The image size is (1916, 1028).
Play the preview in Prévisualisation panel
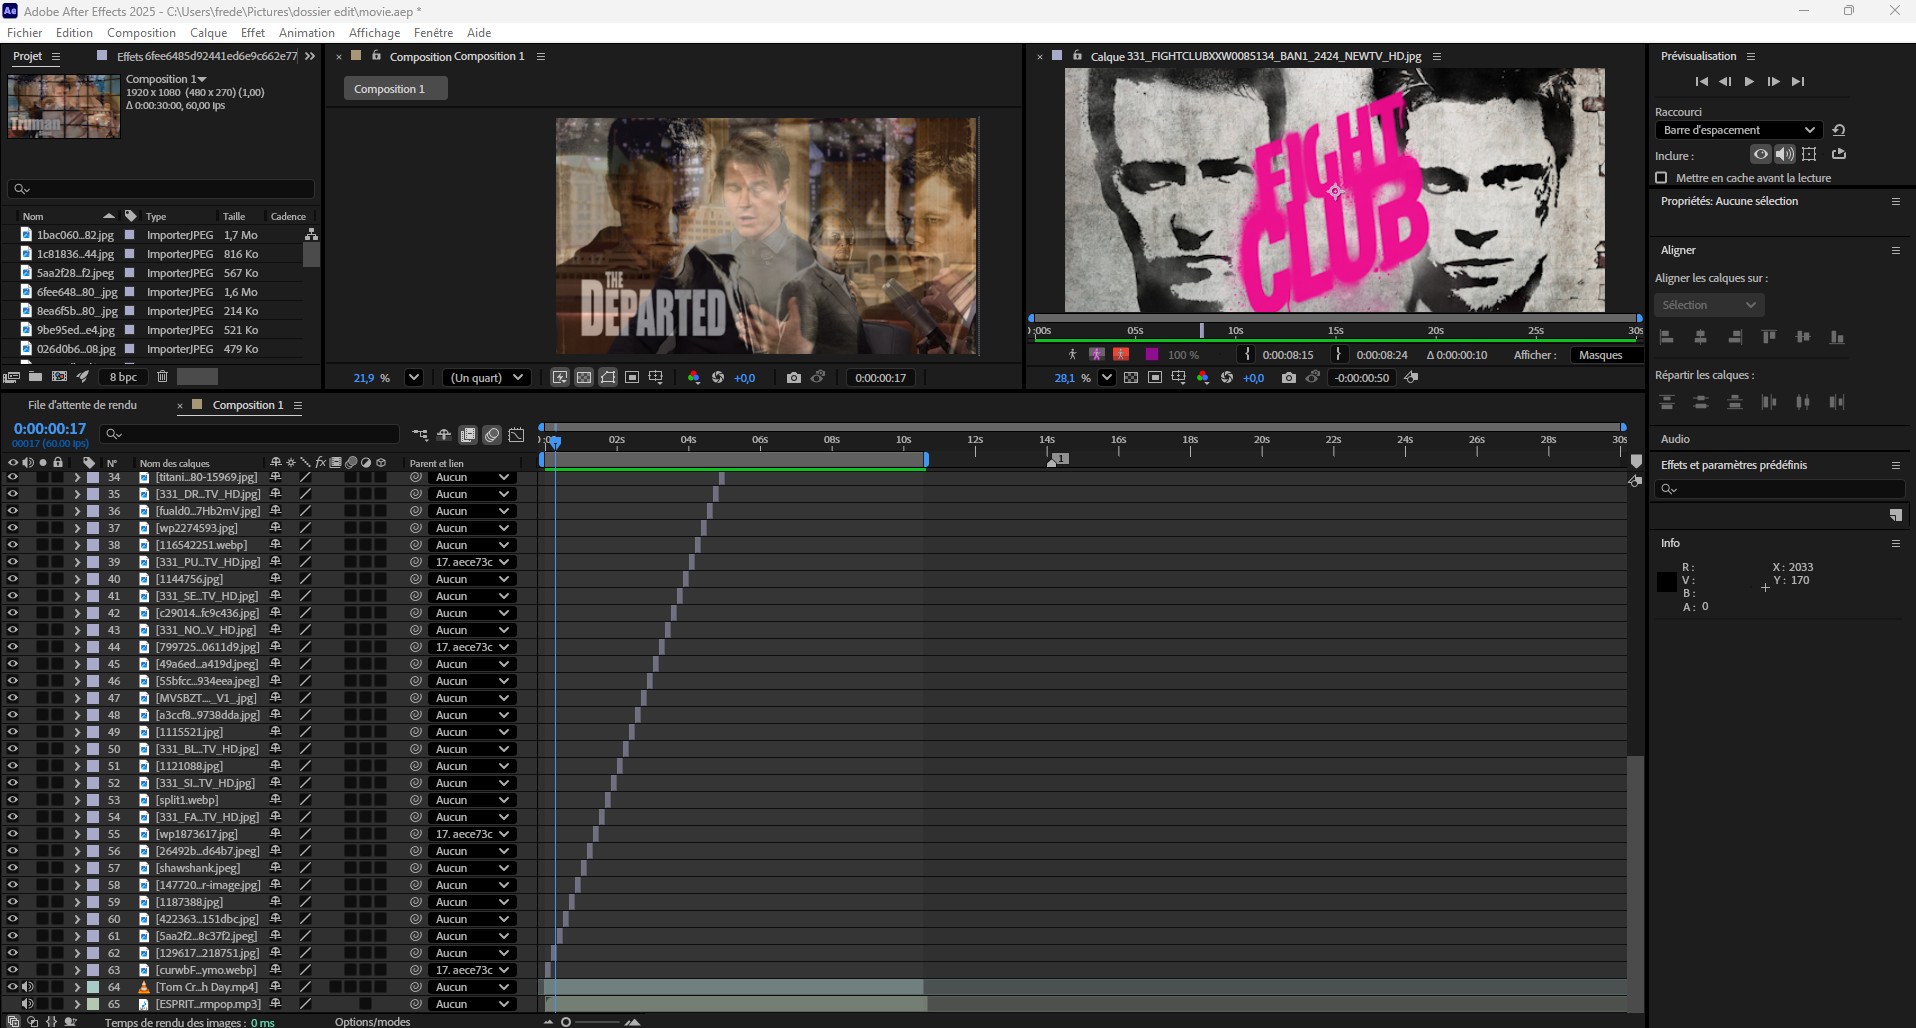click(x=1749, y=82)
